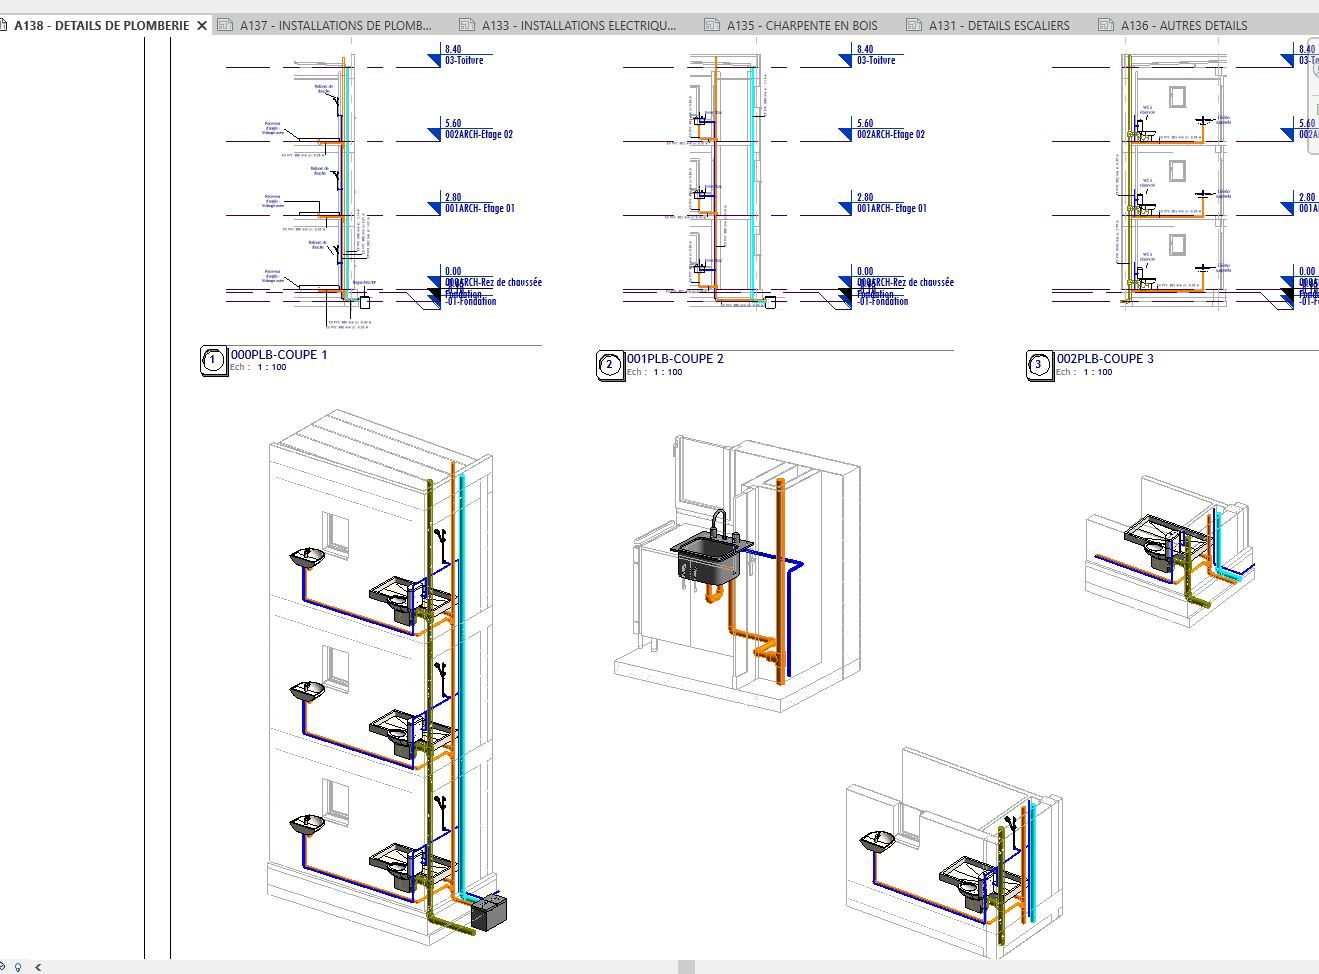Select 001ARCH- Etage 01 level label in Coupe 1

479,208
